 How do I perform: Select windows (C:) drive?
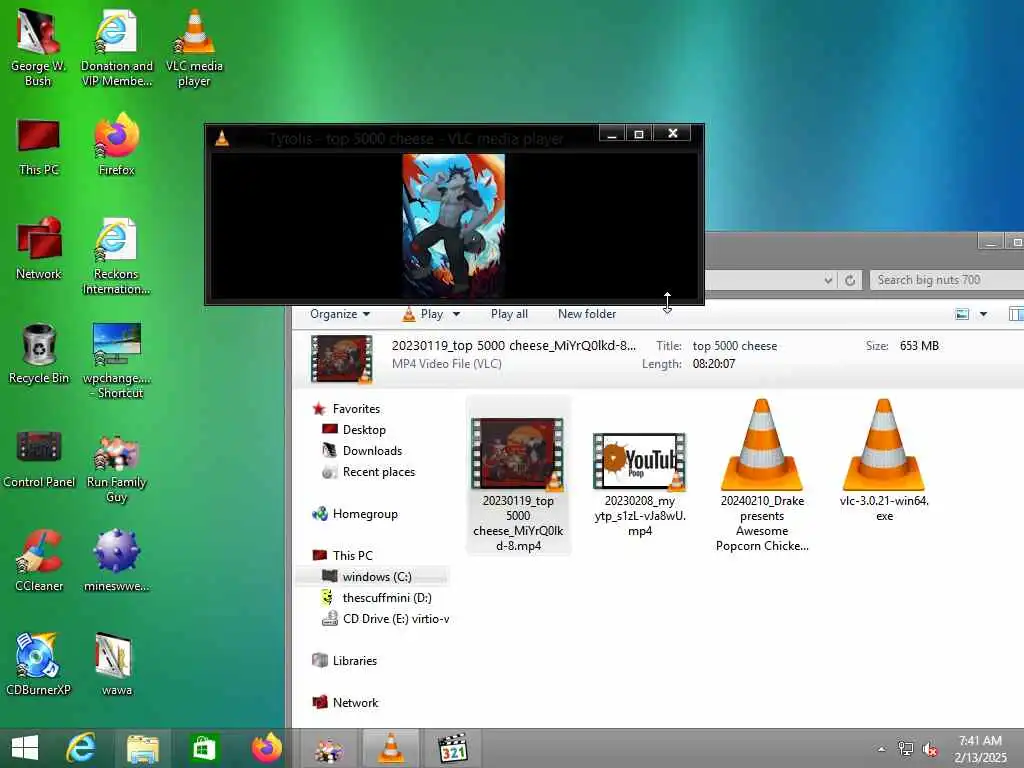377,577
